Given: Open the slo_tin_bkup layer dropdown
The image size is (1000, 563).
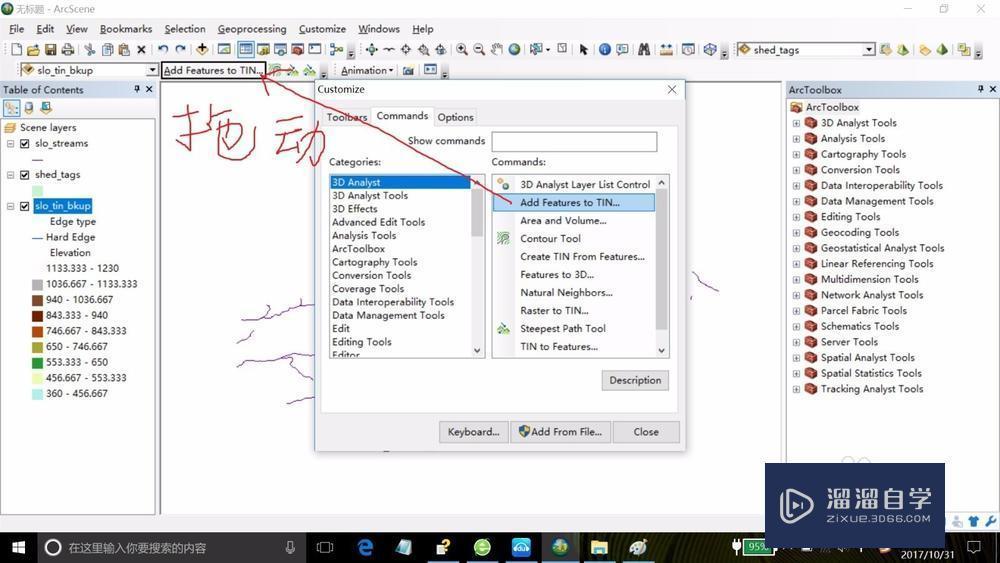Looking at the screenshot, I should [152, 70].
